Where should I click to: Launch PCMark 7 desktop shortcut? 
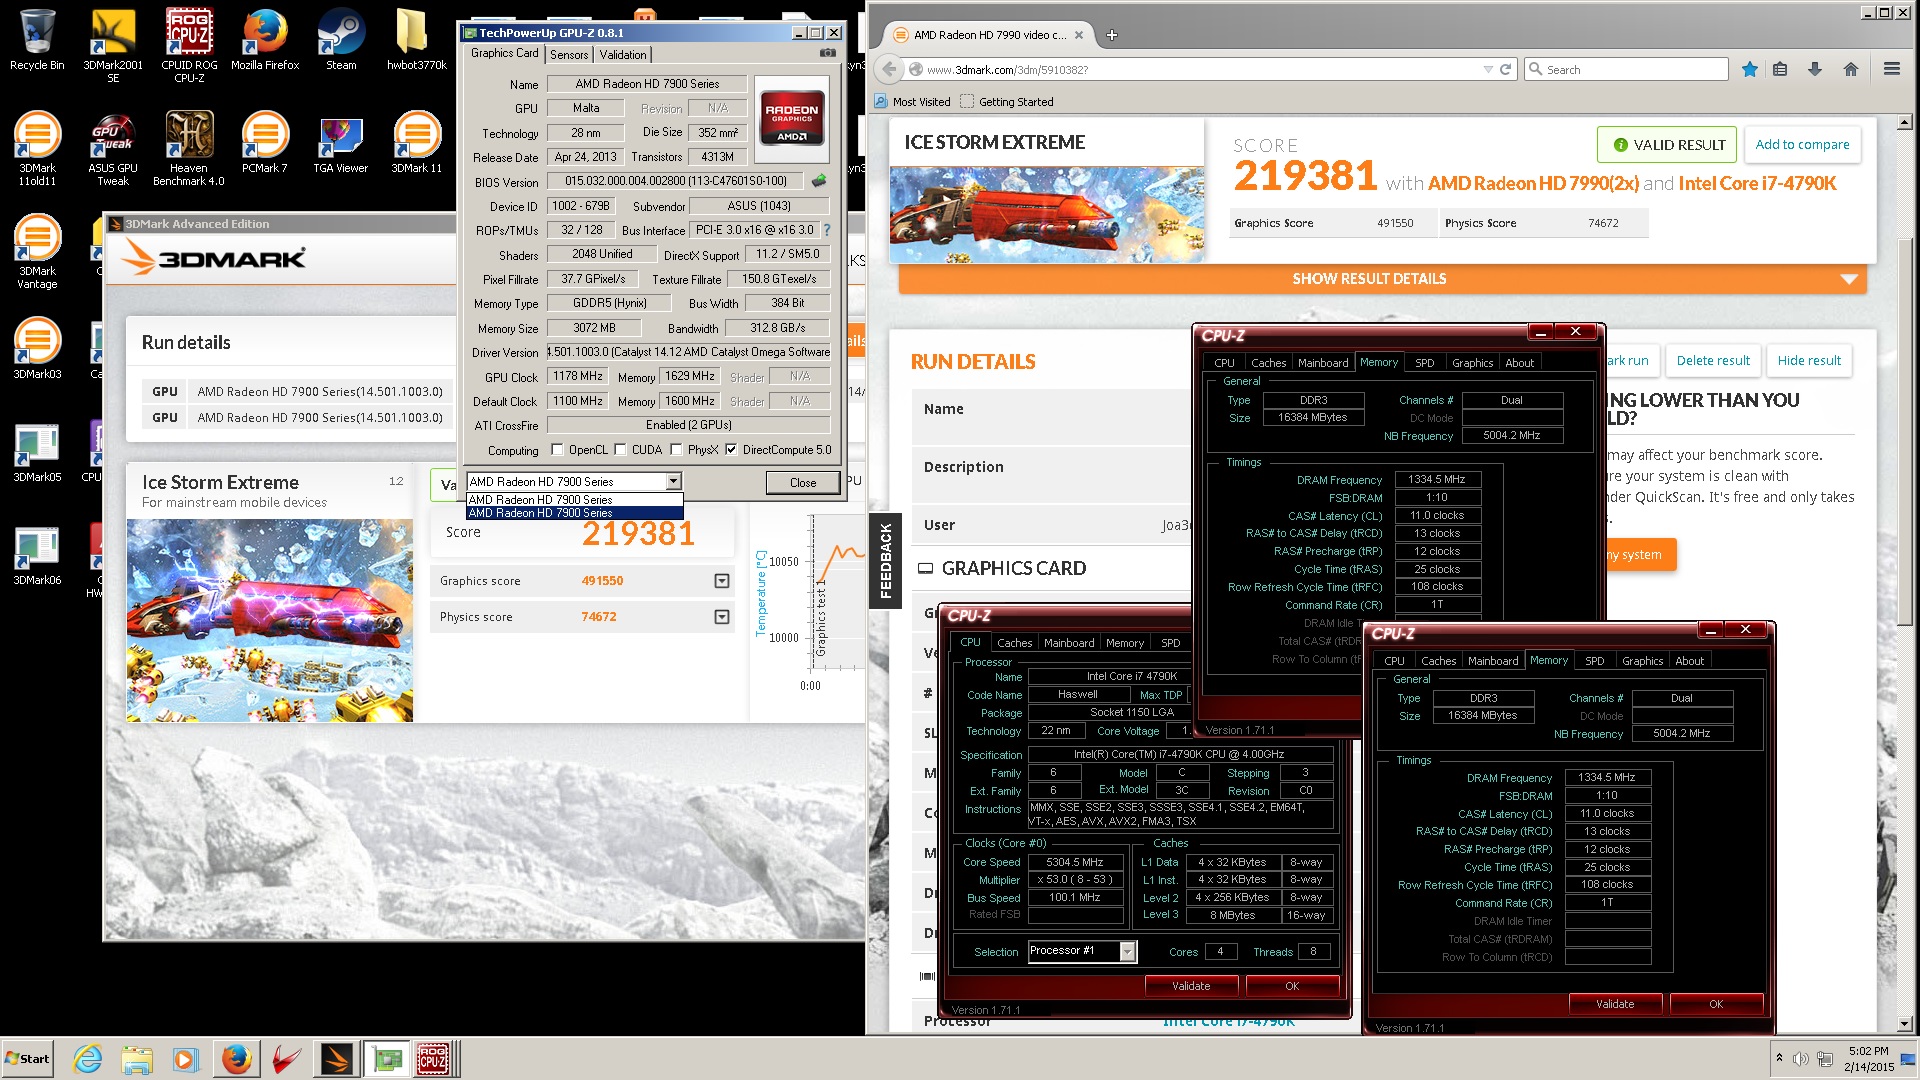coord(265,143)
